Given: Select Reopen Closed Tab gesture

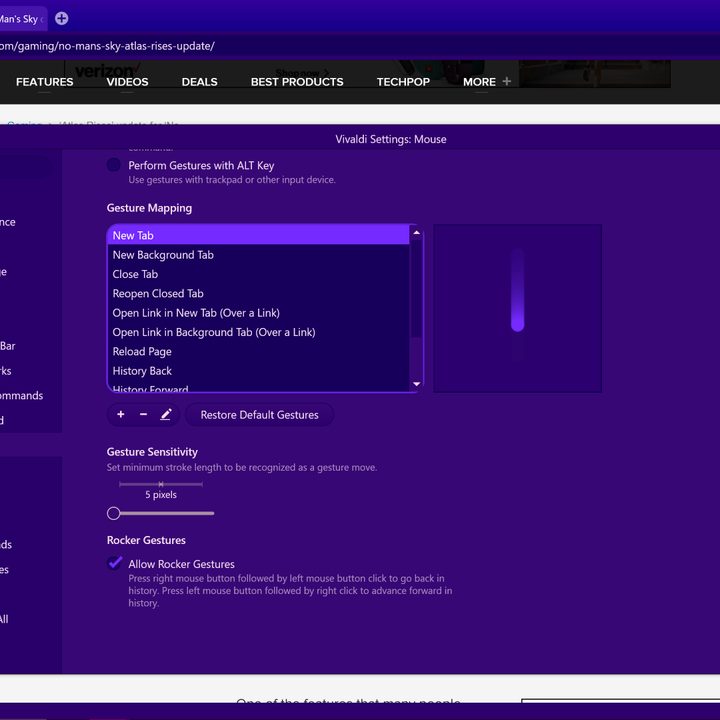Looking at the screenshot, I should coord(258,293).
